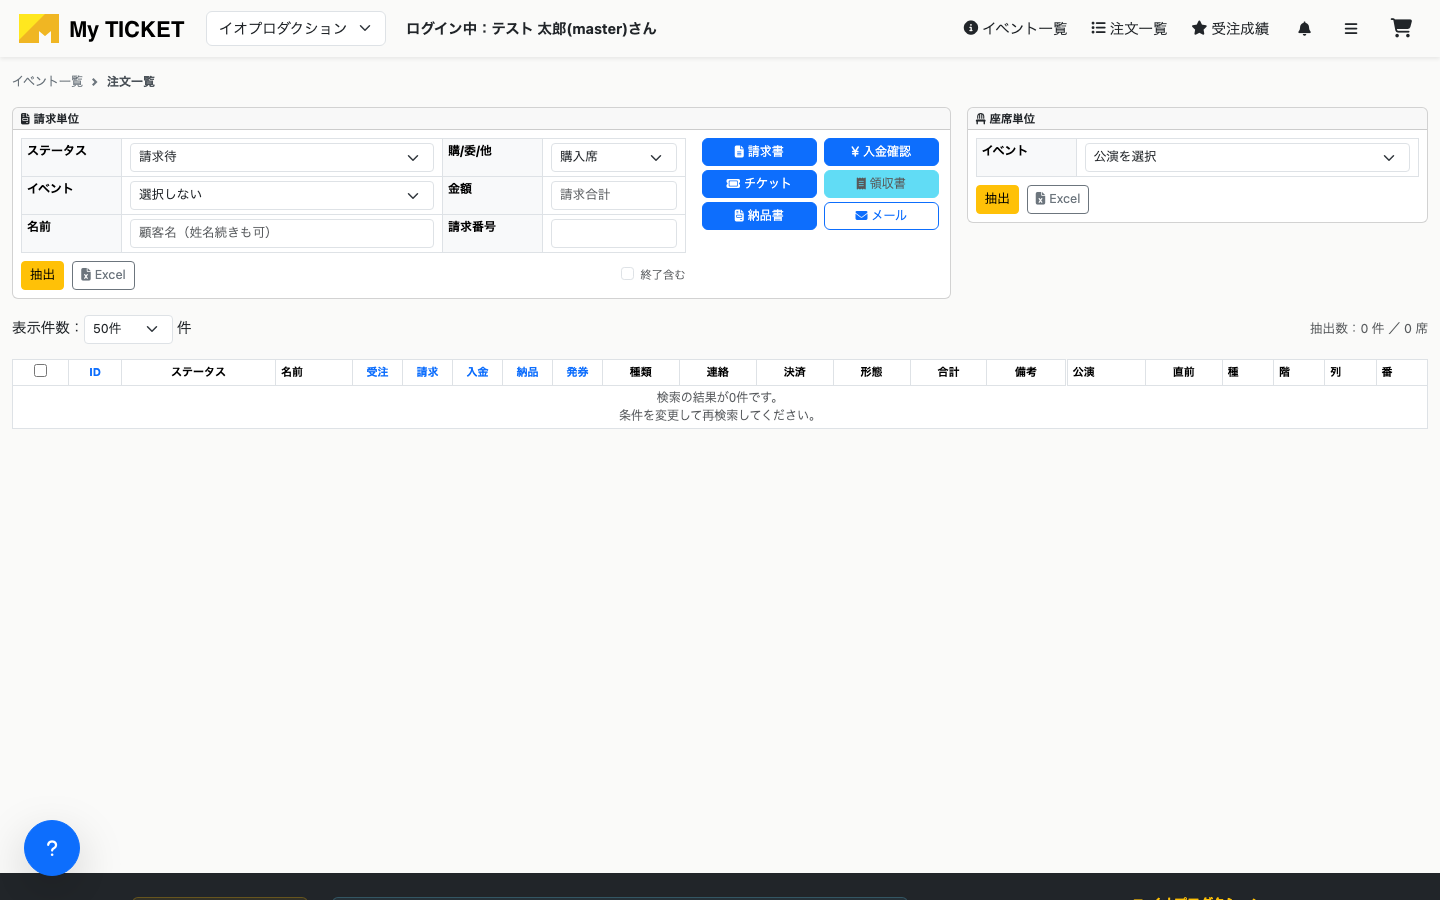
Task: Toggle the 終了含む checkbox
Action: [627, 274]
